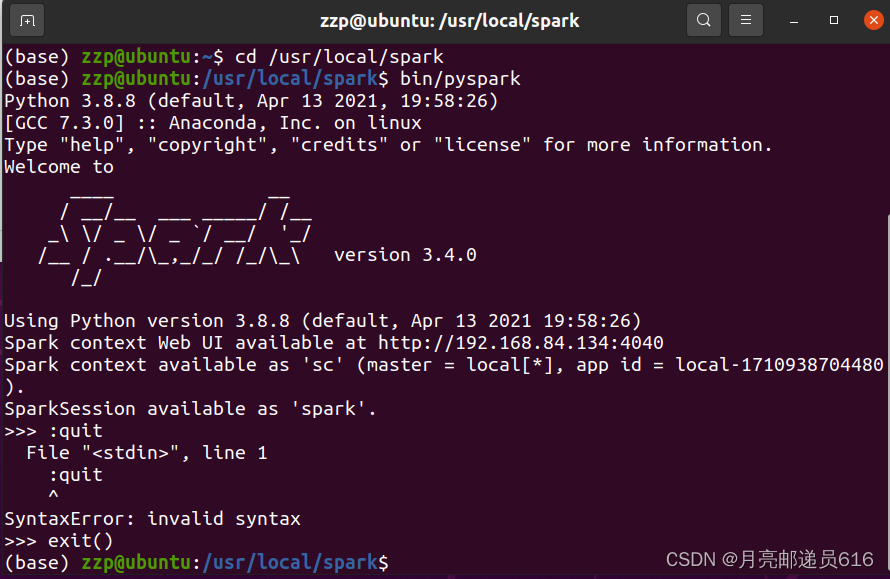Click the exit() command text
This screenshot has width=890, height=579.
tap(80, 540)
